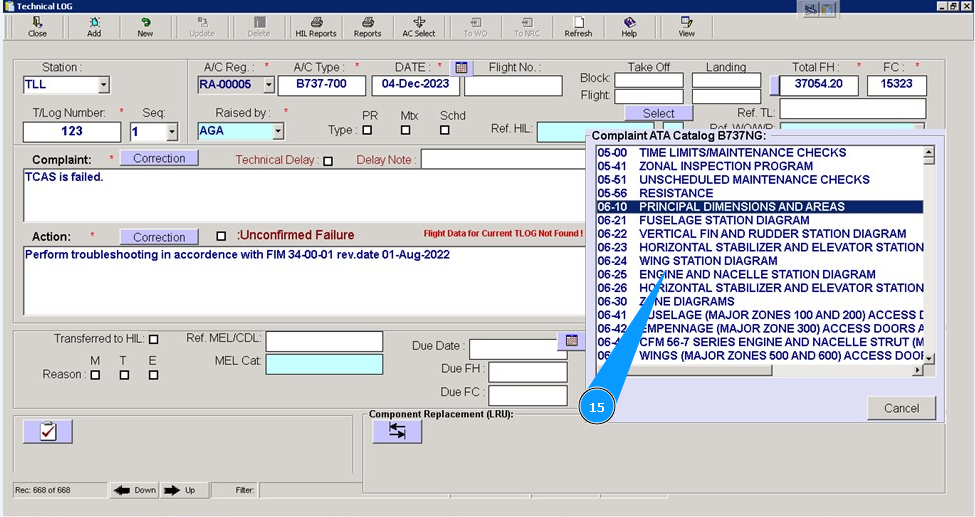Screen dimensions: 975x517
Task: Click the Due FH input field
Action: [528, 372]
